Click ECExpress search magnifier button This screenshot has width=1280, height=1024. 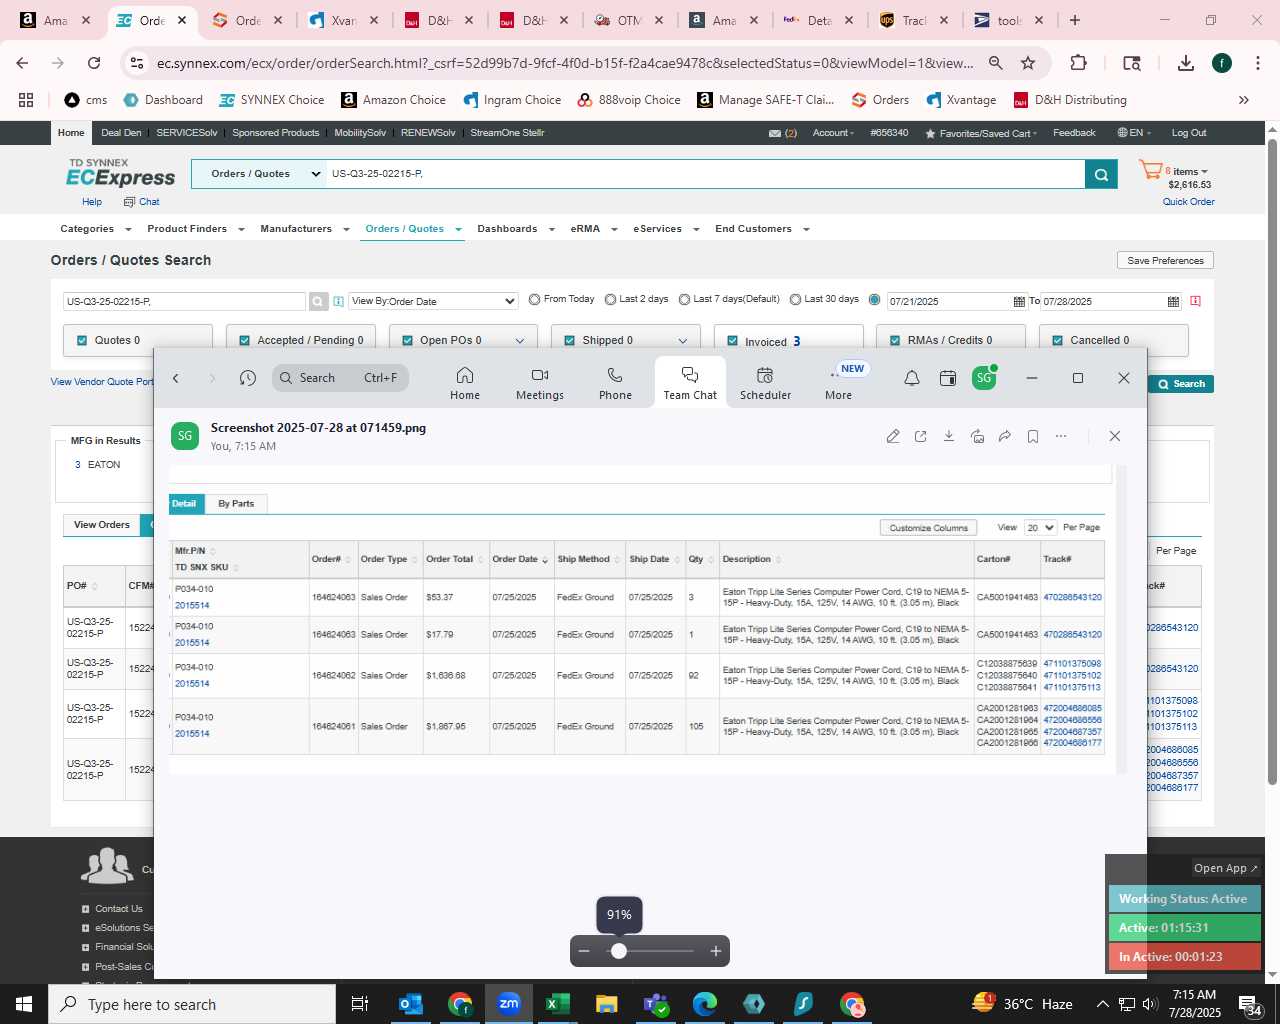coord(1101,174)
